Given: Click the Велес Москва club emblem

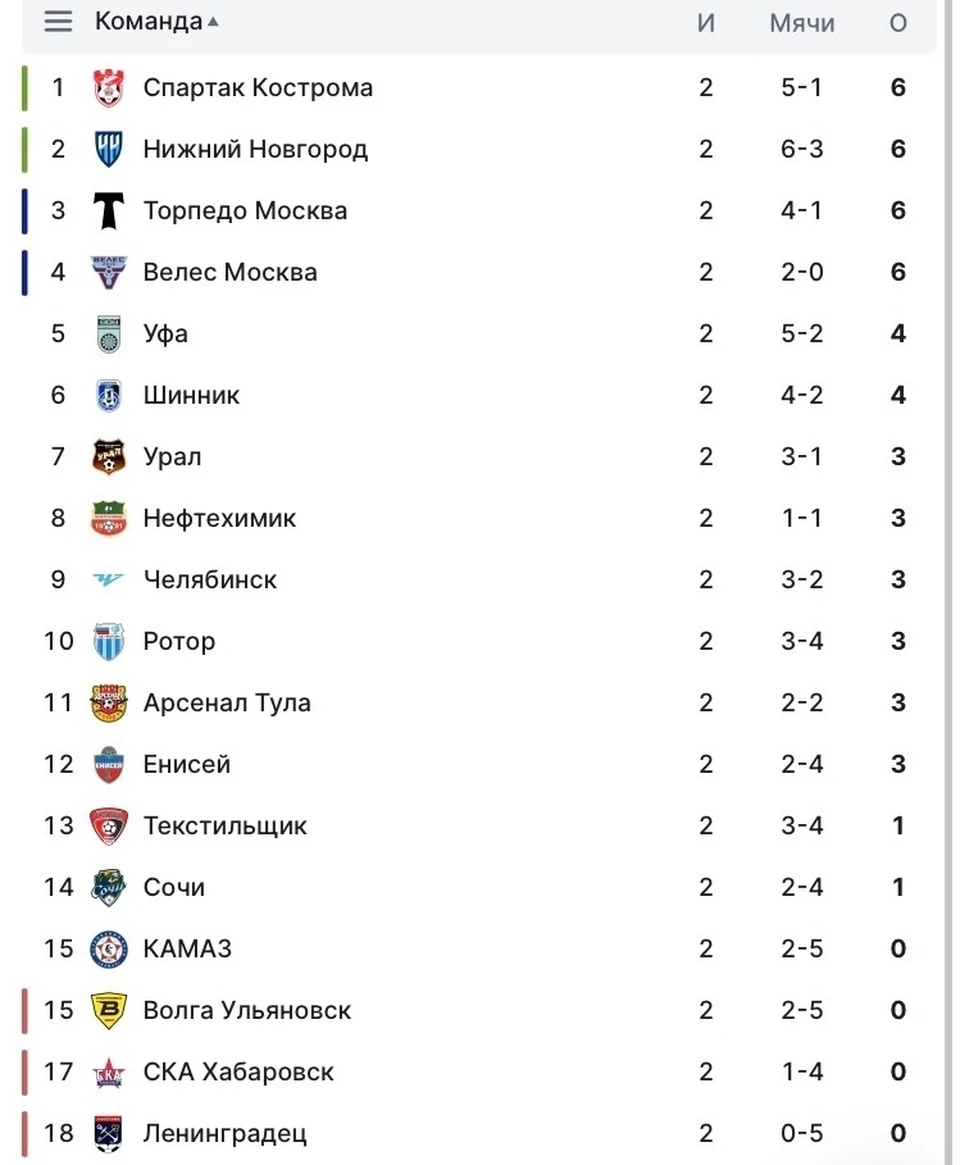Looking at the screenshot, I should click(108, 272).
